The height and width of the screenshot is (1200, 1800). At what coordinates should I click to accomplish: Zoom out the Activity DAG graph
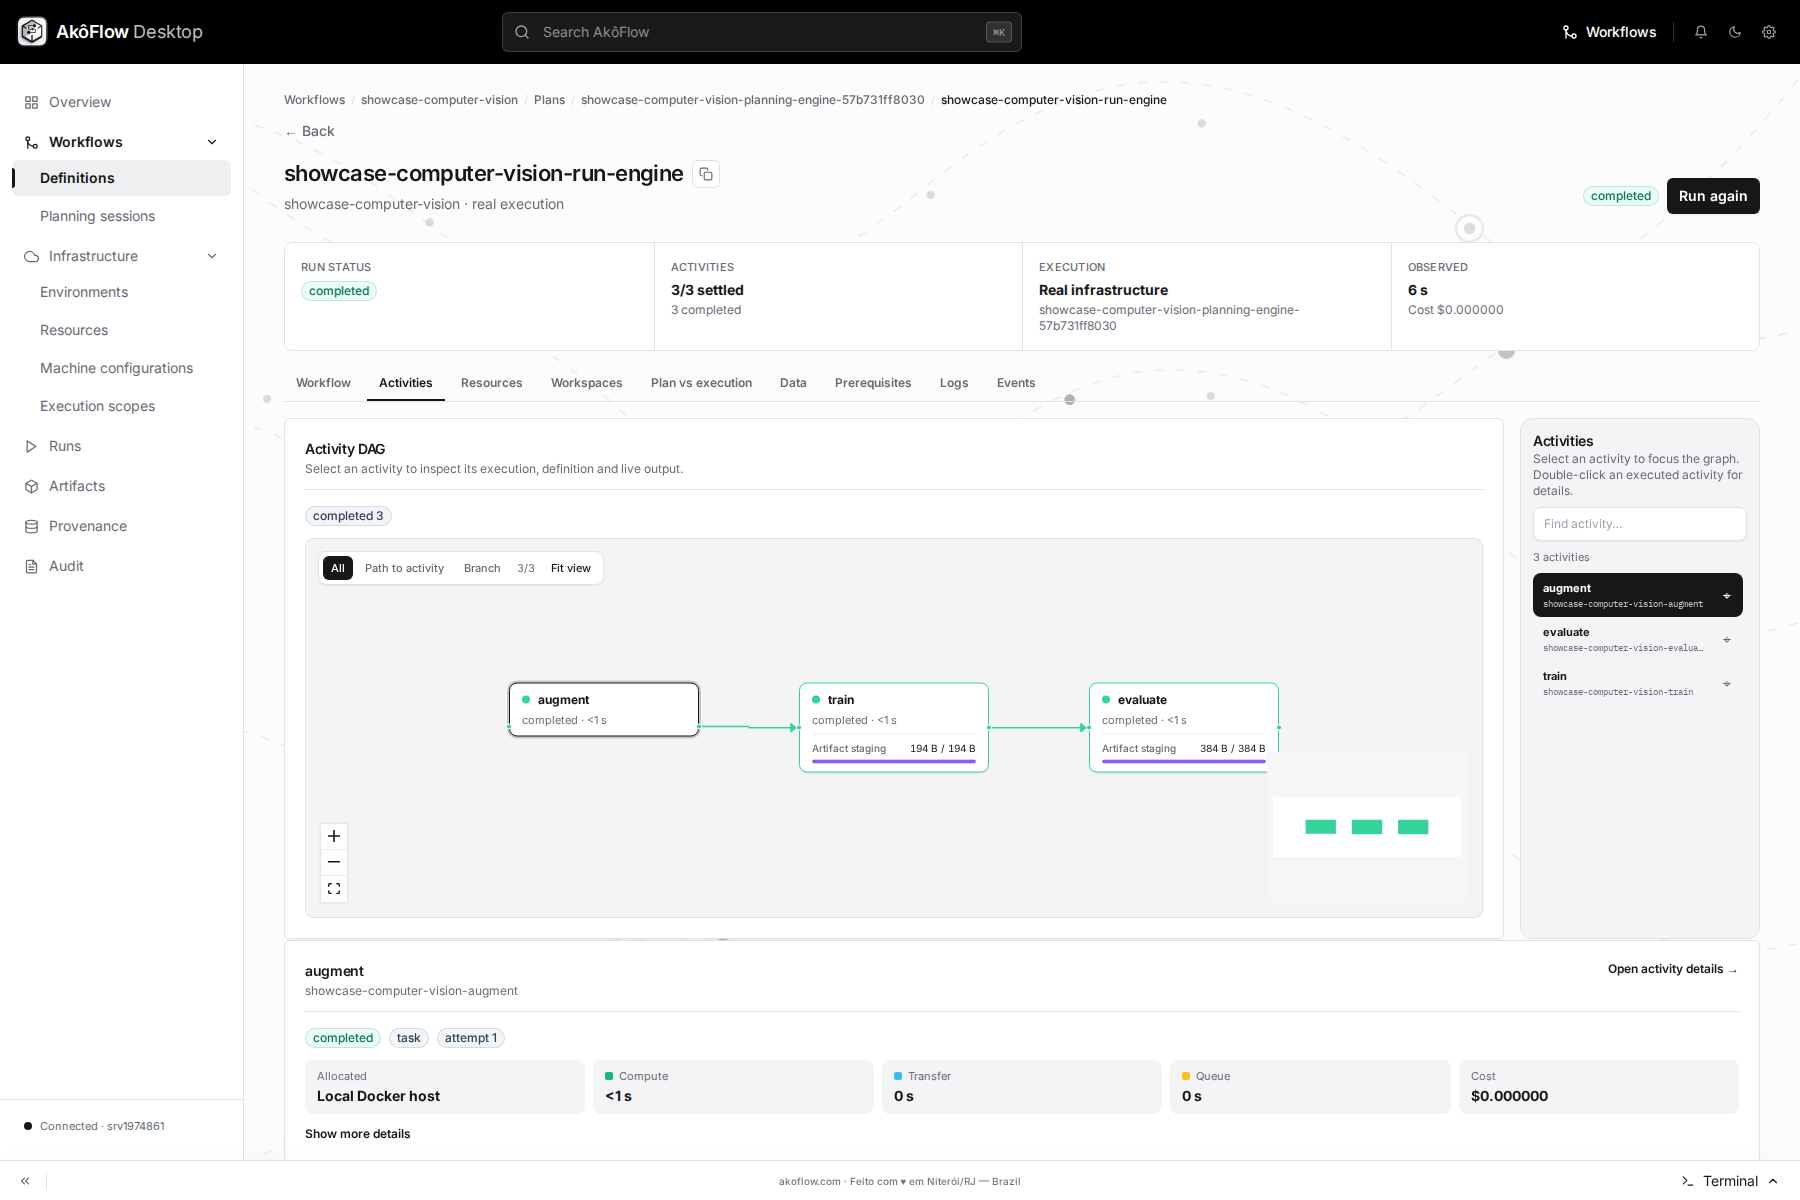pos(334,862)
